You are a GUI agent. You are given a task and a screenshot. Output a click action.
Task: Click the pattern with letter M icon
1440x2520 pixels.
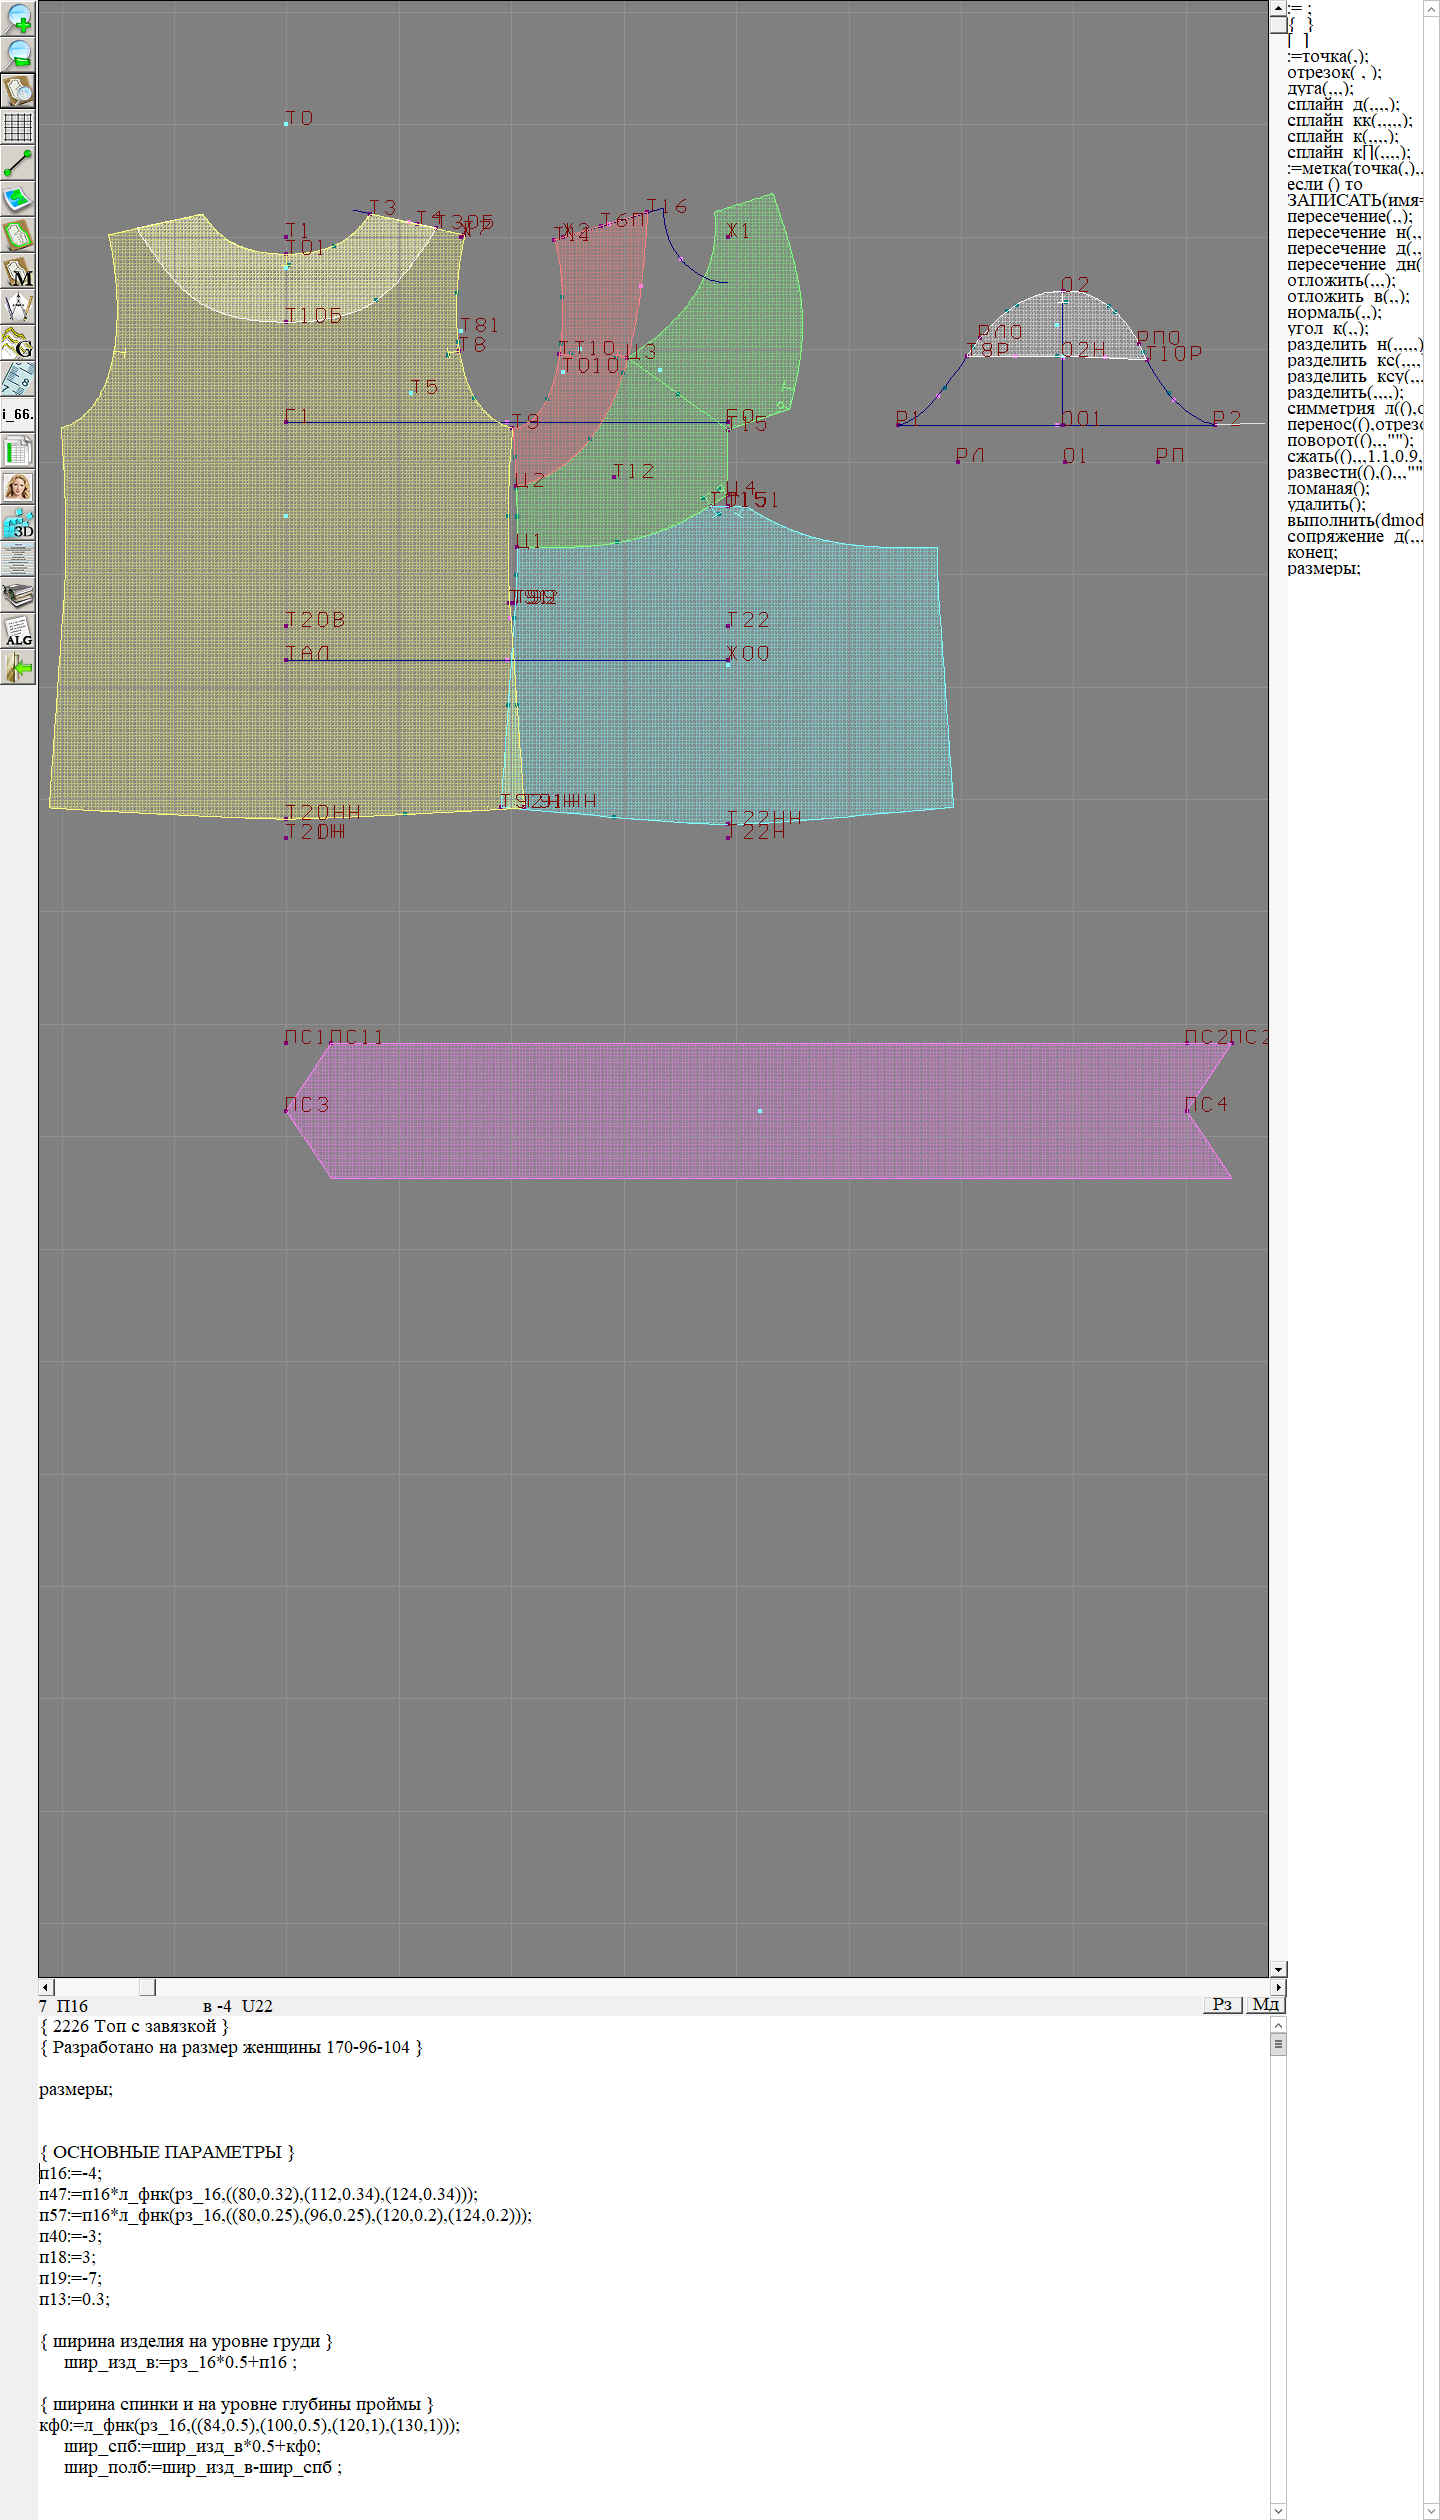click(x=18, y=272)
